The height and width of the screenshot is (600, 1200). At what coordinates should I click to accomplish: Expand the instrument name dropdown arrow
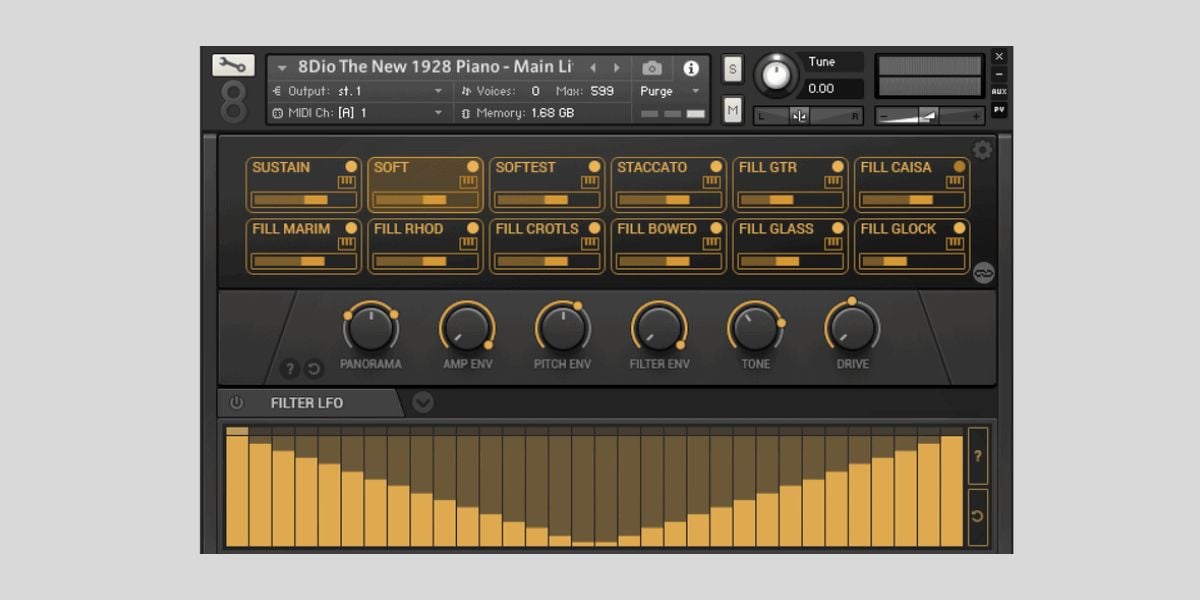click(x=282, y=68)
